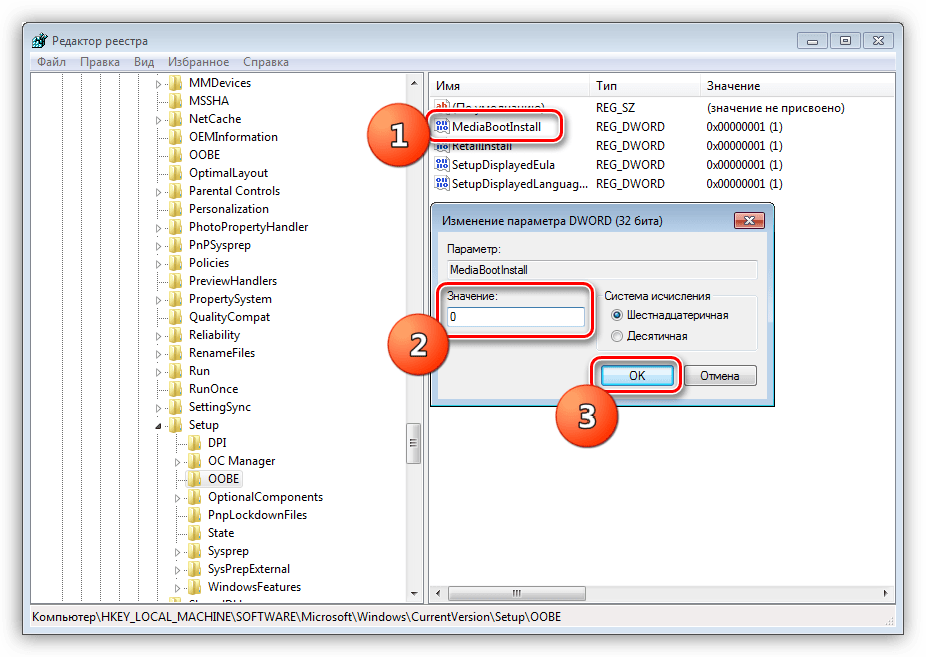
Task: Open the Файл menu
Action: pos(51,61)
